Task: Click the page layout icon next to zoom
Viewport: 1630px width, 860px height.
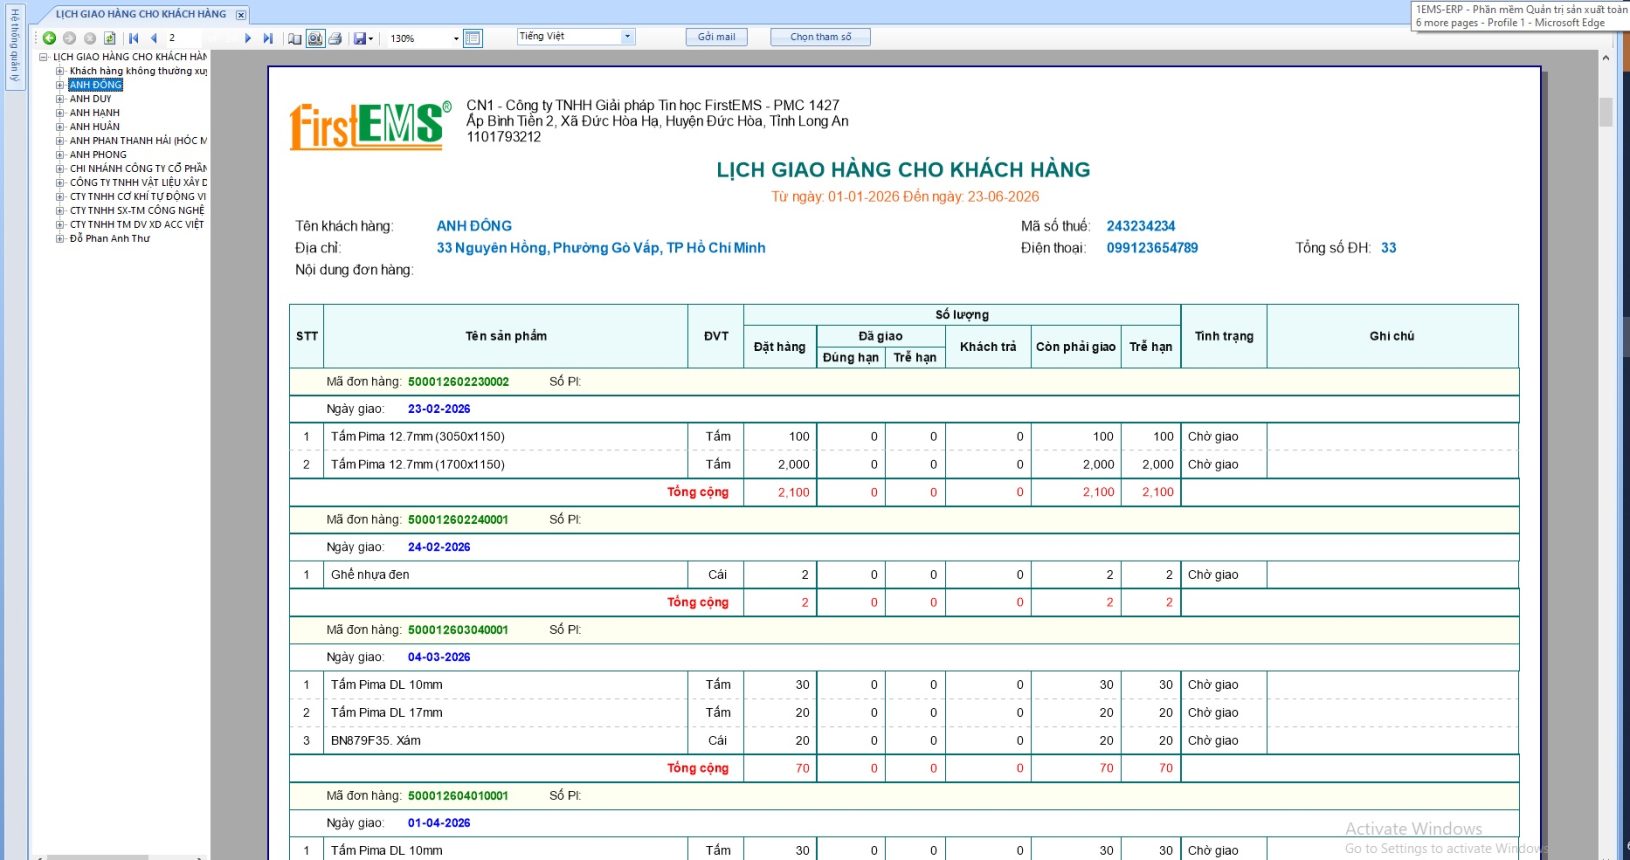Action: (473, 38)
